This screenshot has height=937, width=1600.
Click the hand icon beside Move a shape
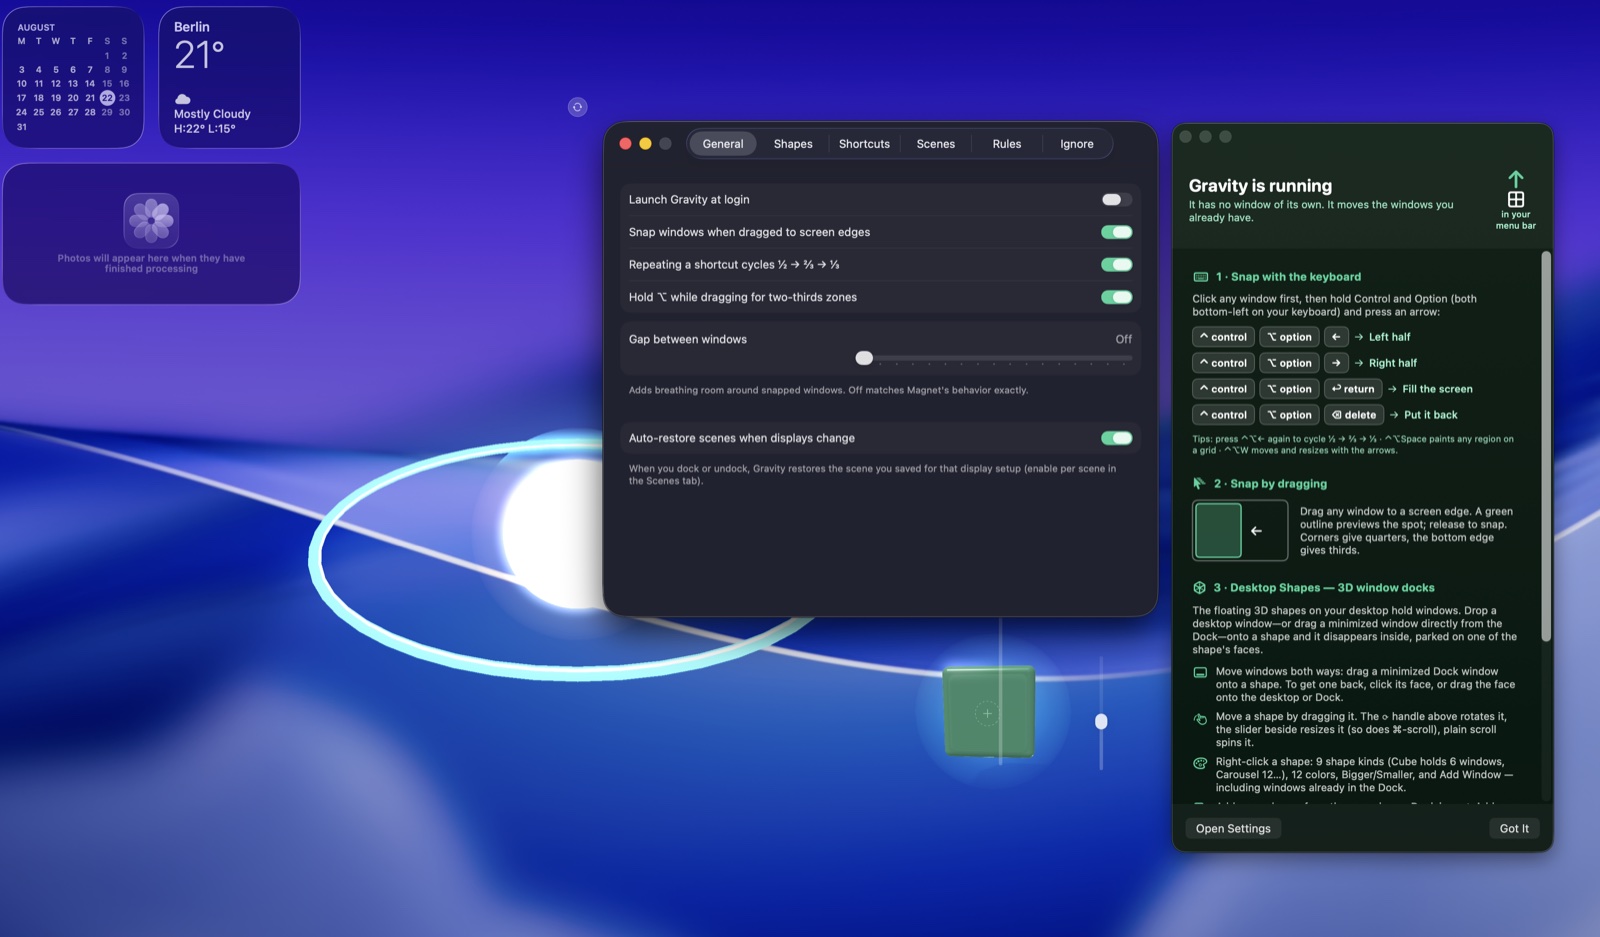point(1200,718)
